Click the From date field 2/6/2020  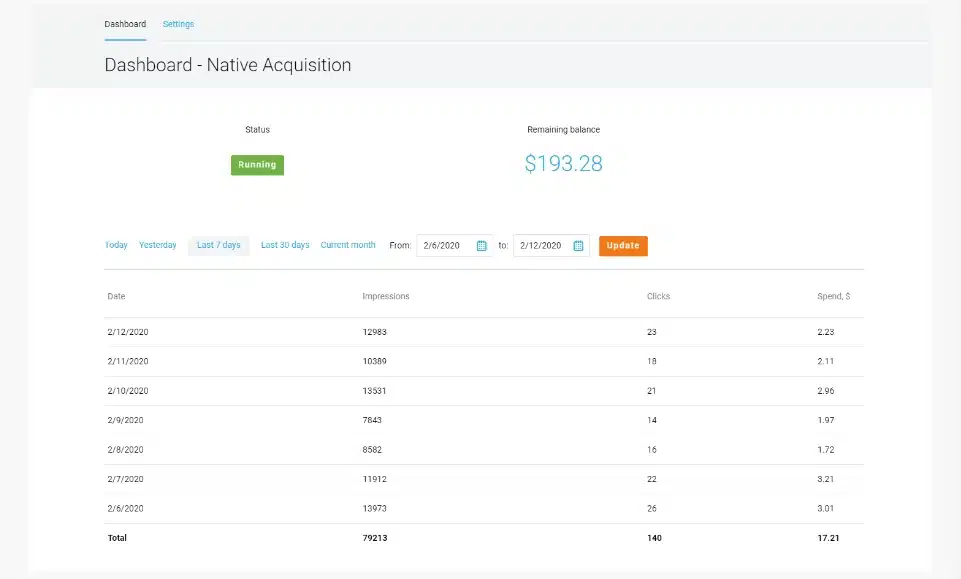point(445,246)
